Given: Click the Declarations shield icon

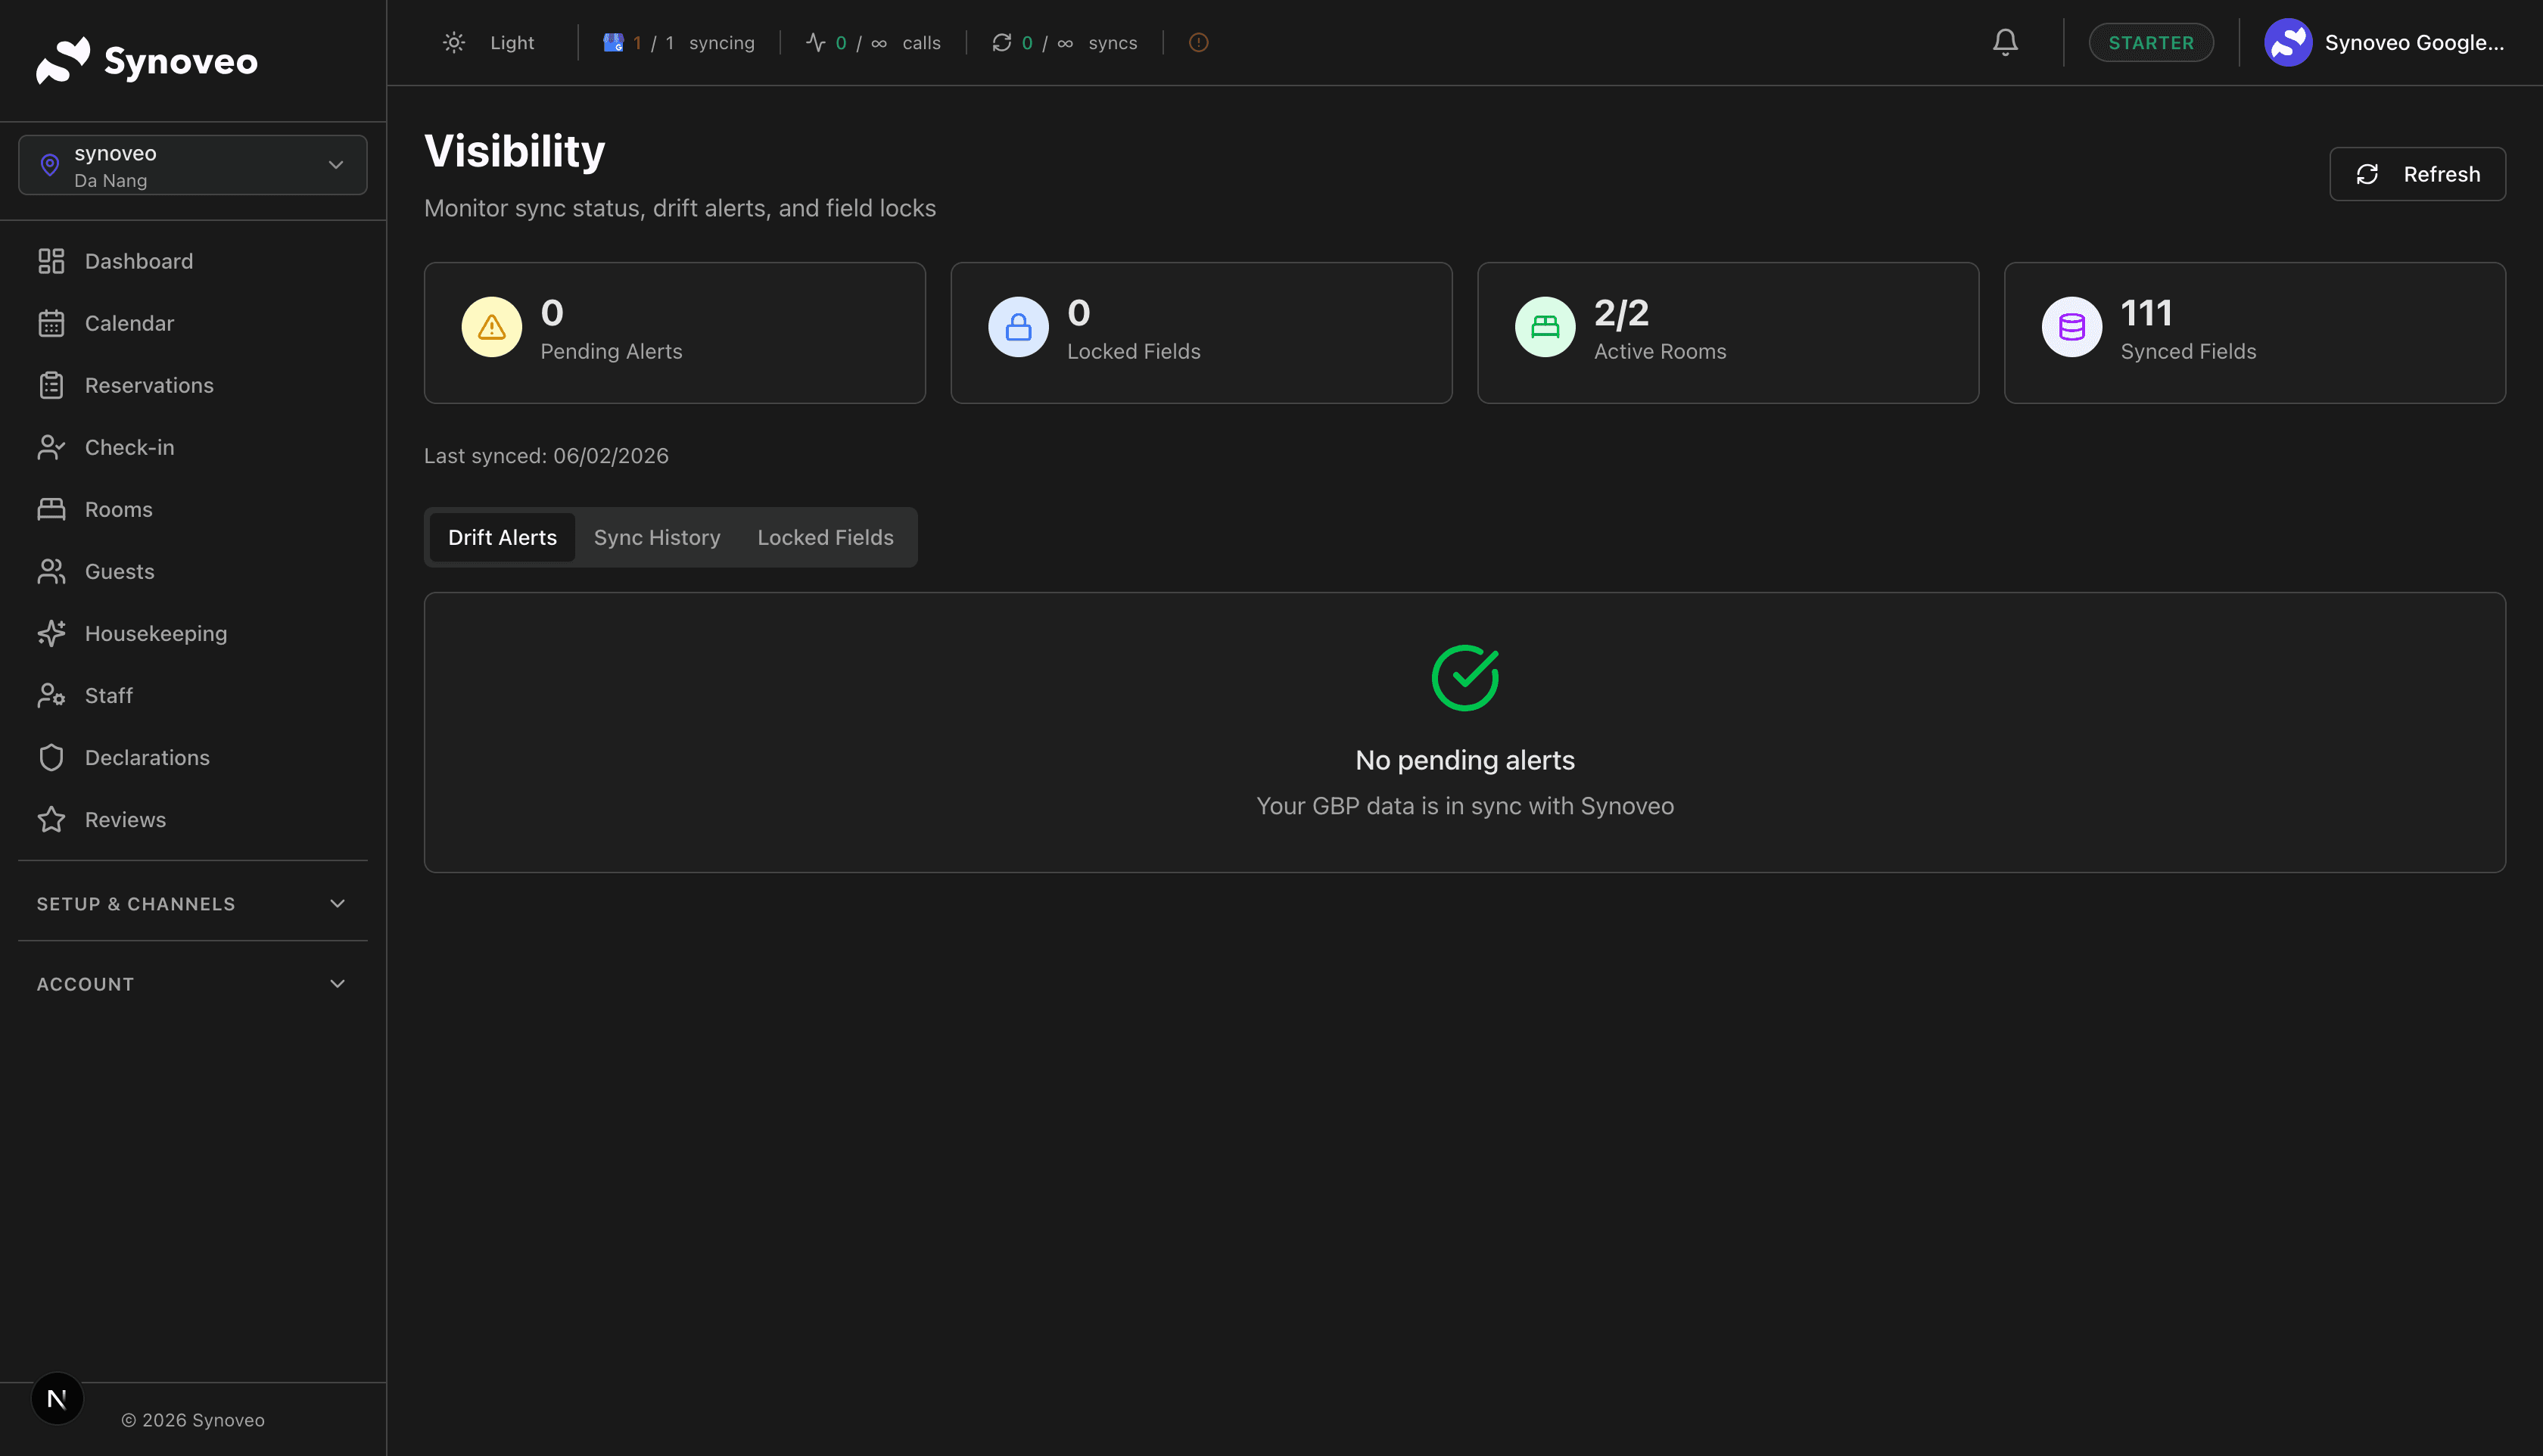Looking at the screenshot, I should (x=51, y=757).
